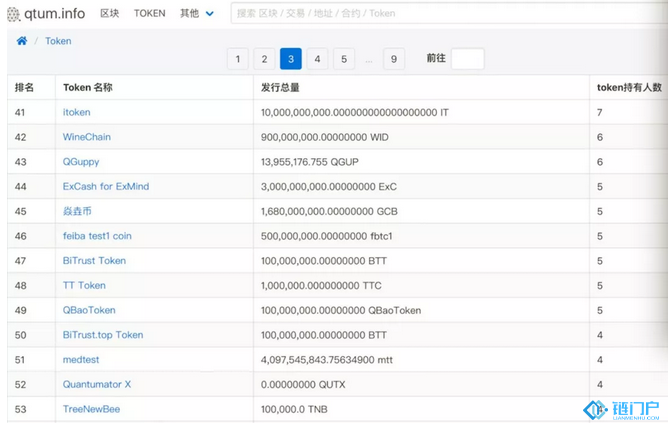Select itoken supply value ending in IT
670x428 pixels.
[355, 112]
